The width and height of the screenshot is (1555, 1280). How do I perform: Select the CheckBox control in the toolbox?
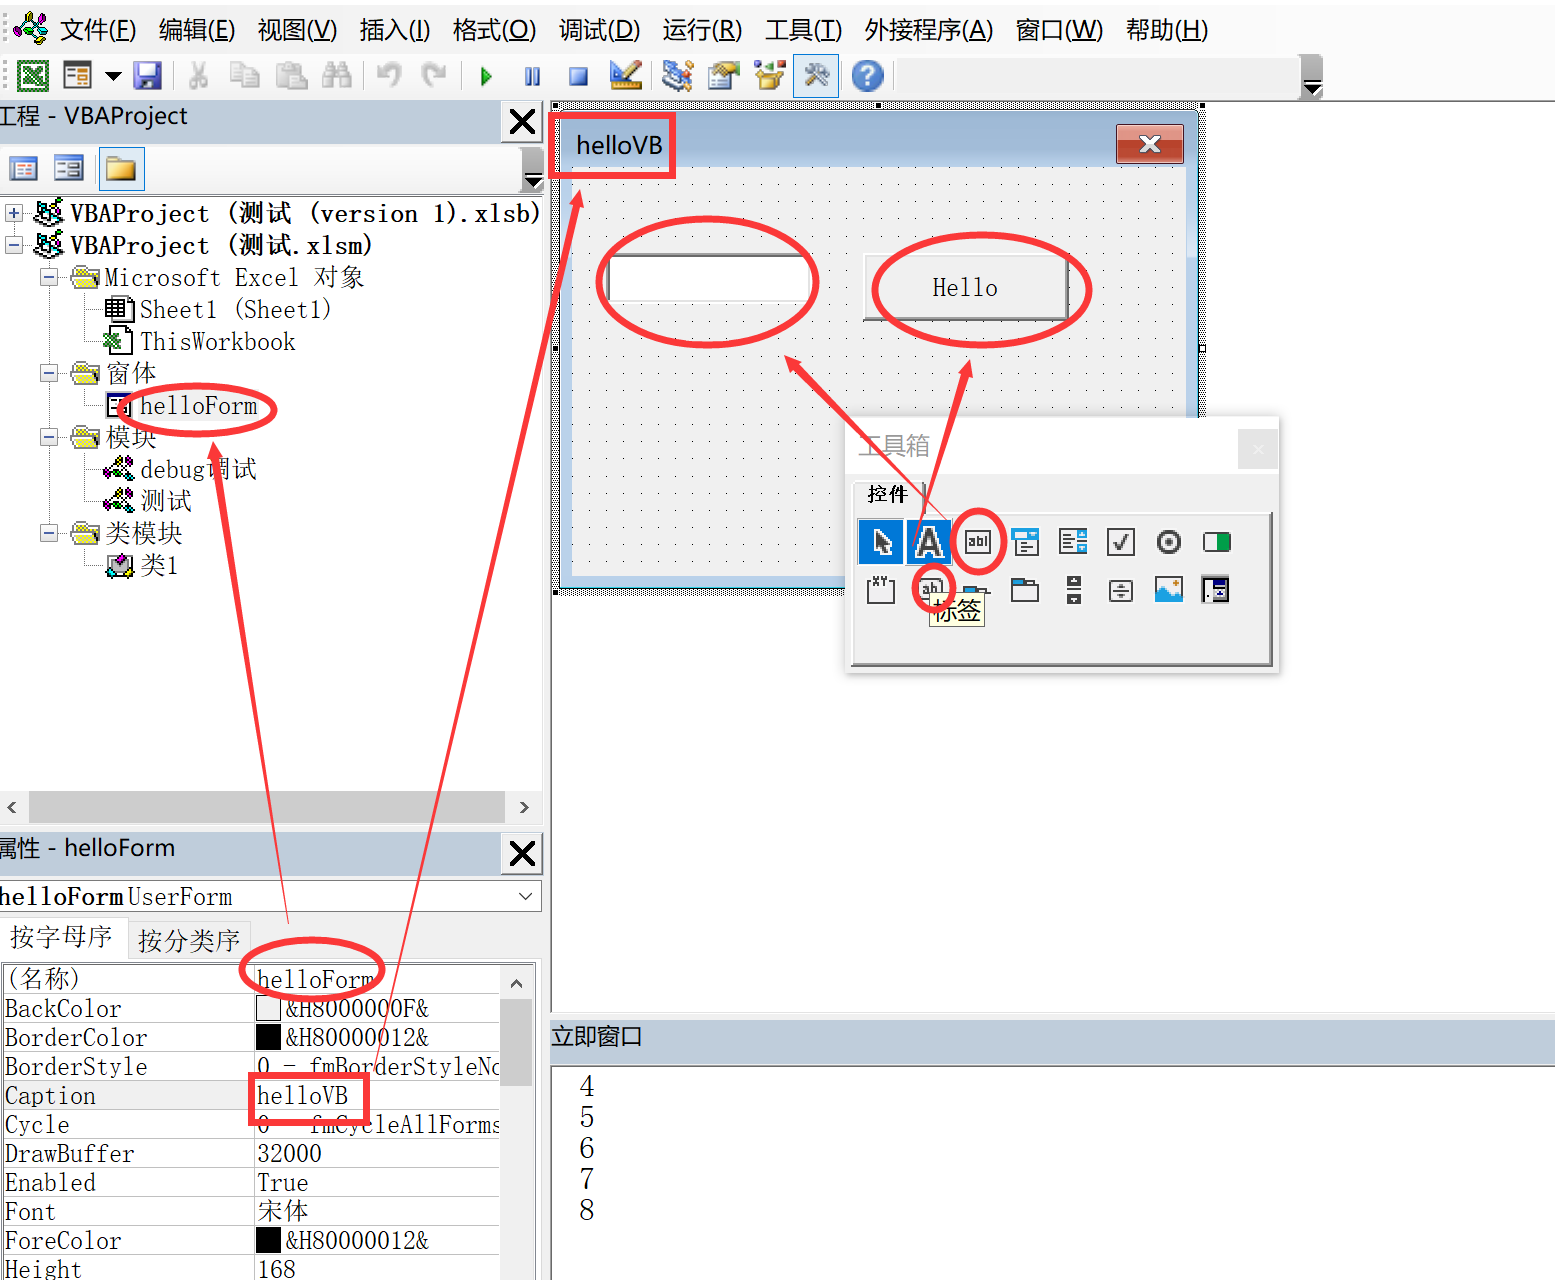point(1121,541)
